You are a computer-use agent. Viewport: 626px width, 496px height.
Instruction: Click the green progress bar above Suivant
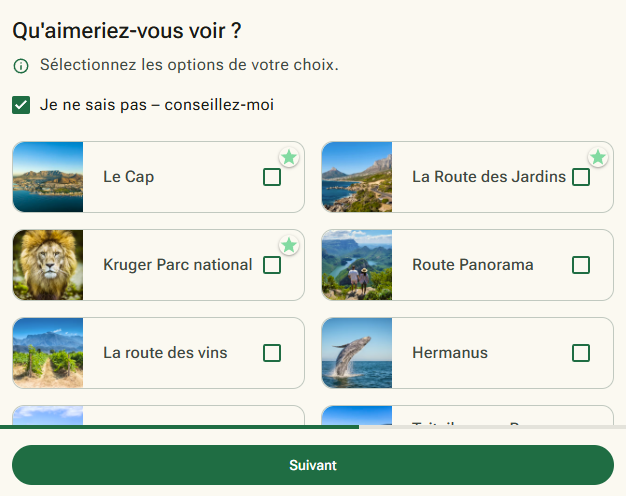pos(180,427)
